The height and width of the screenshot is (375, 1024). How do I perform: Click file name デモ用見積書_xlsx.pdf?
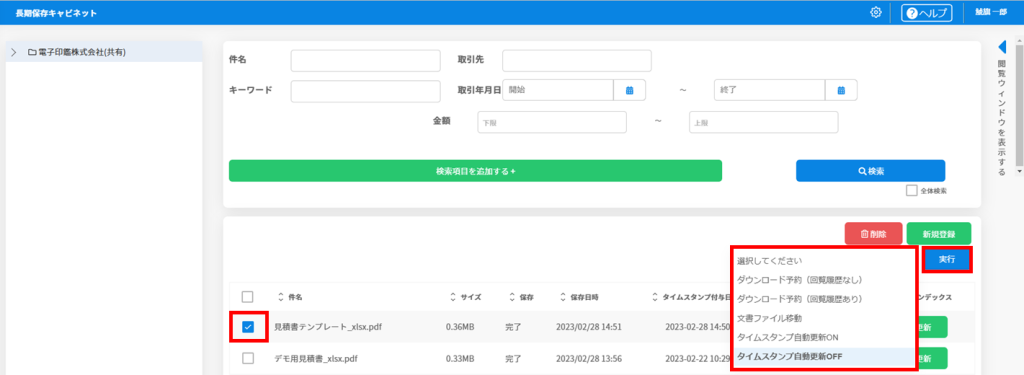click(x=315, y=358)
